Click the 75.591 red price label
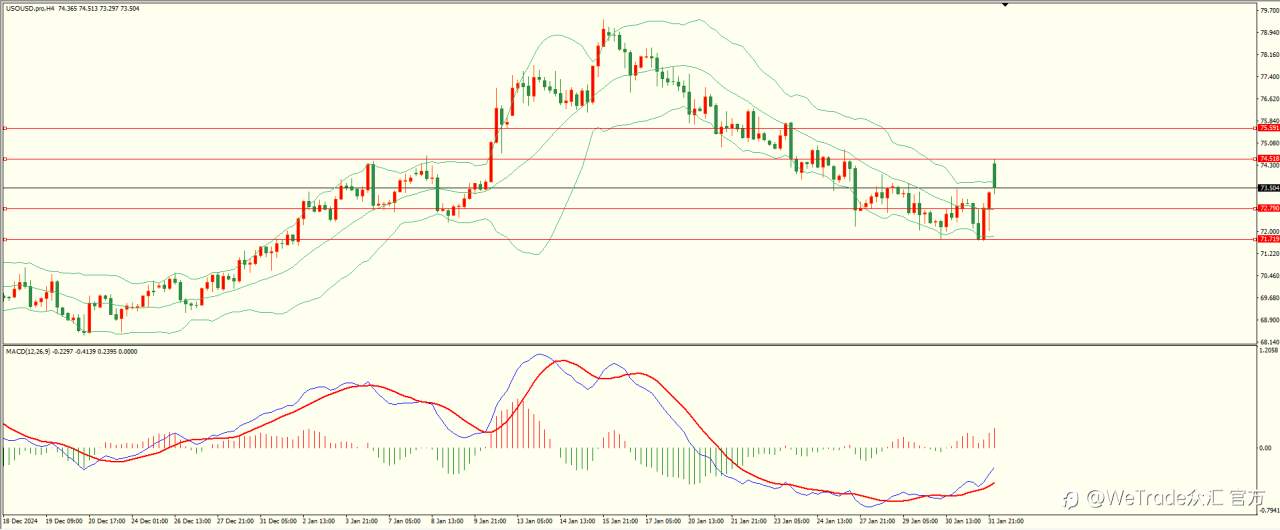The image size is (1280, 530). pyautogui.click(x=1268, y=128)
